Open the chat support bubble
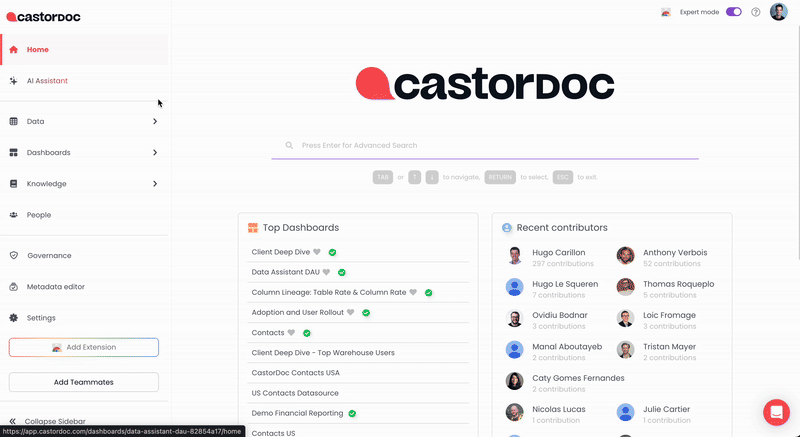The height and width of the screenshot is (437, 800). 777,412
